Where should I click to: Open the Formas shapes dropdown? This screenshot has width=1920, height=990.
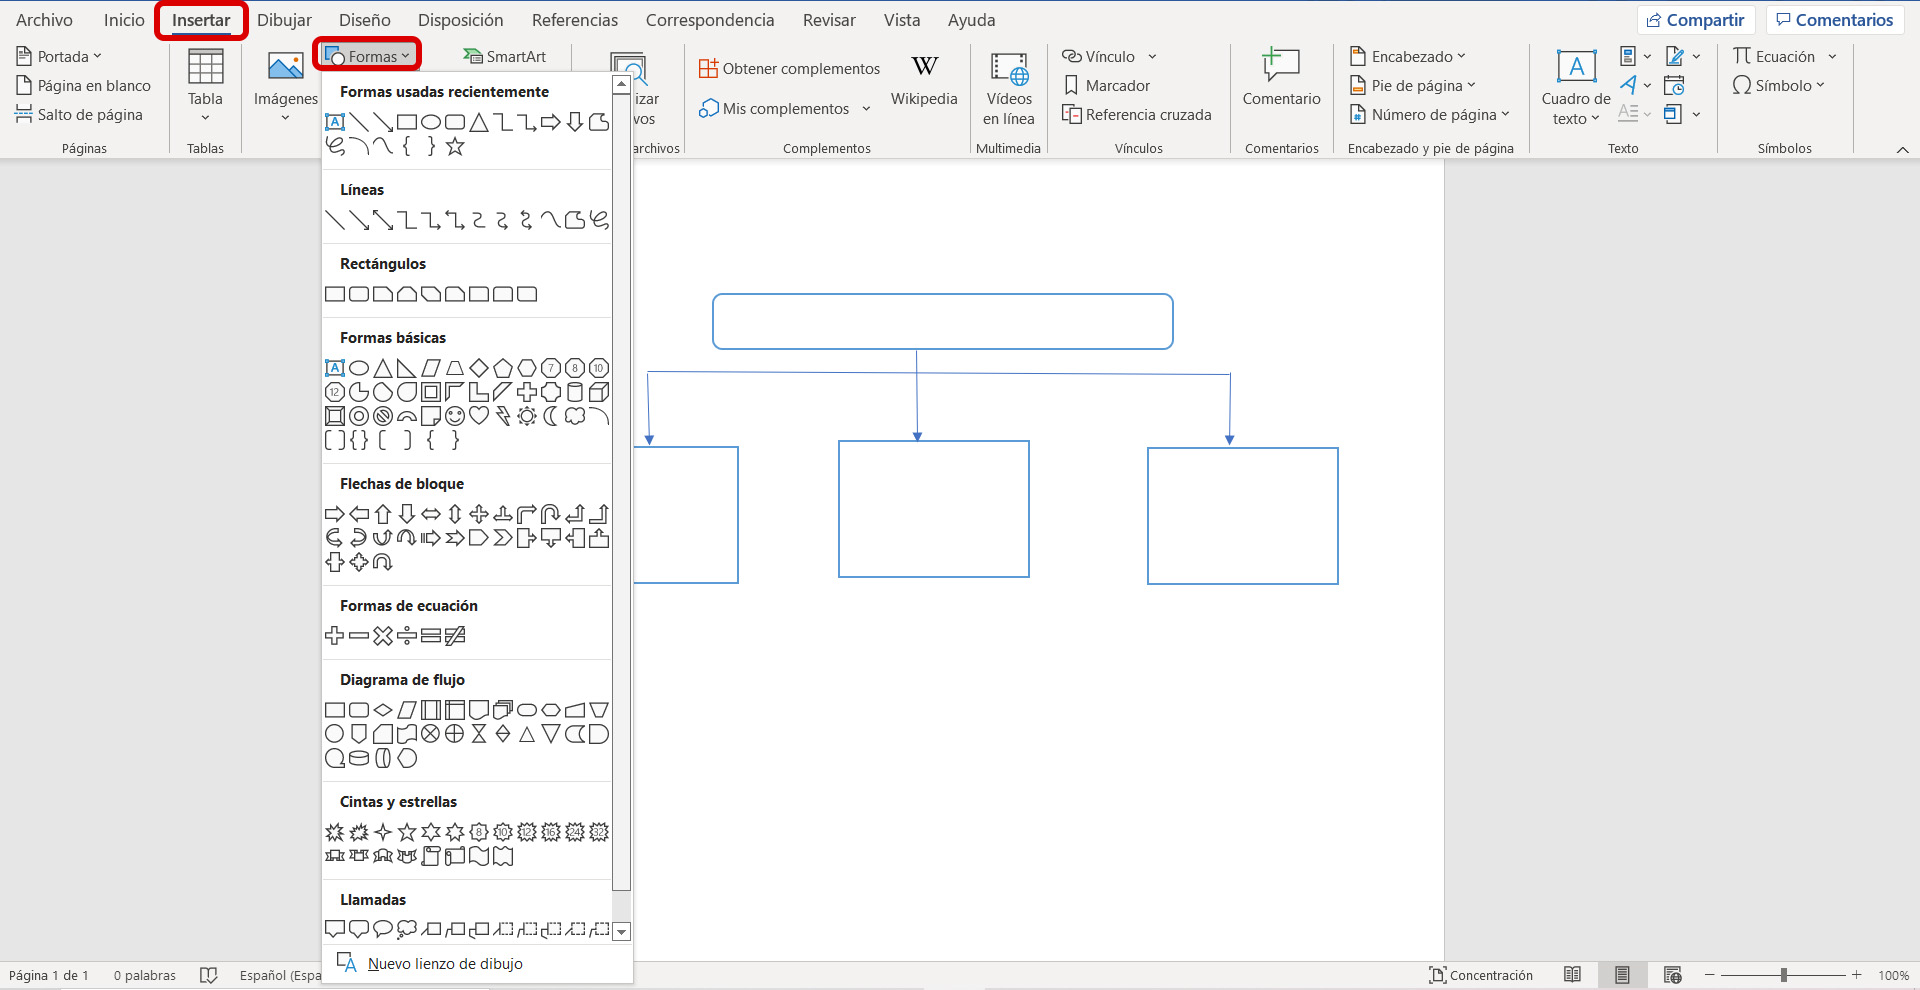(x=367, y=56)
